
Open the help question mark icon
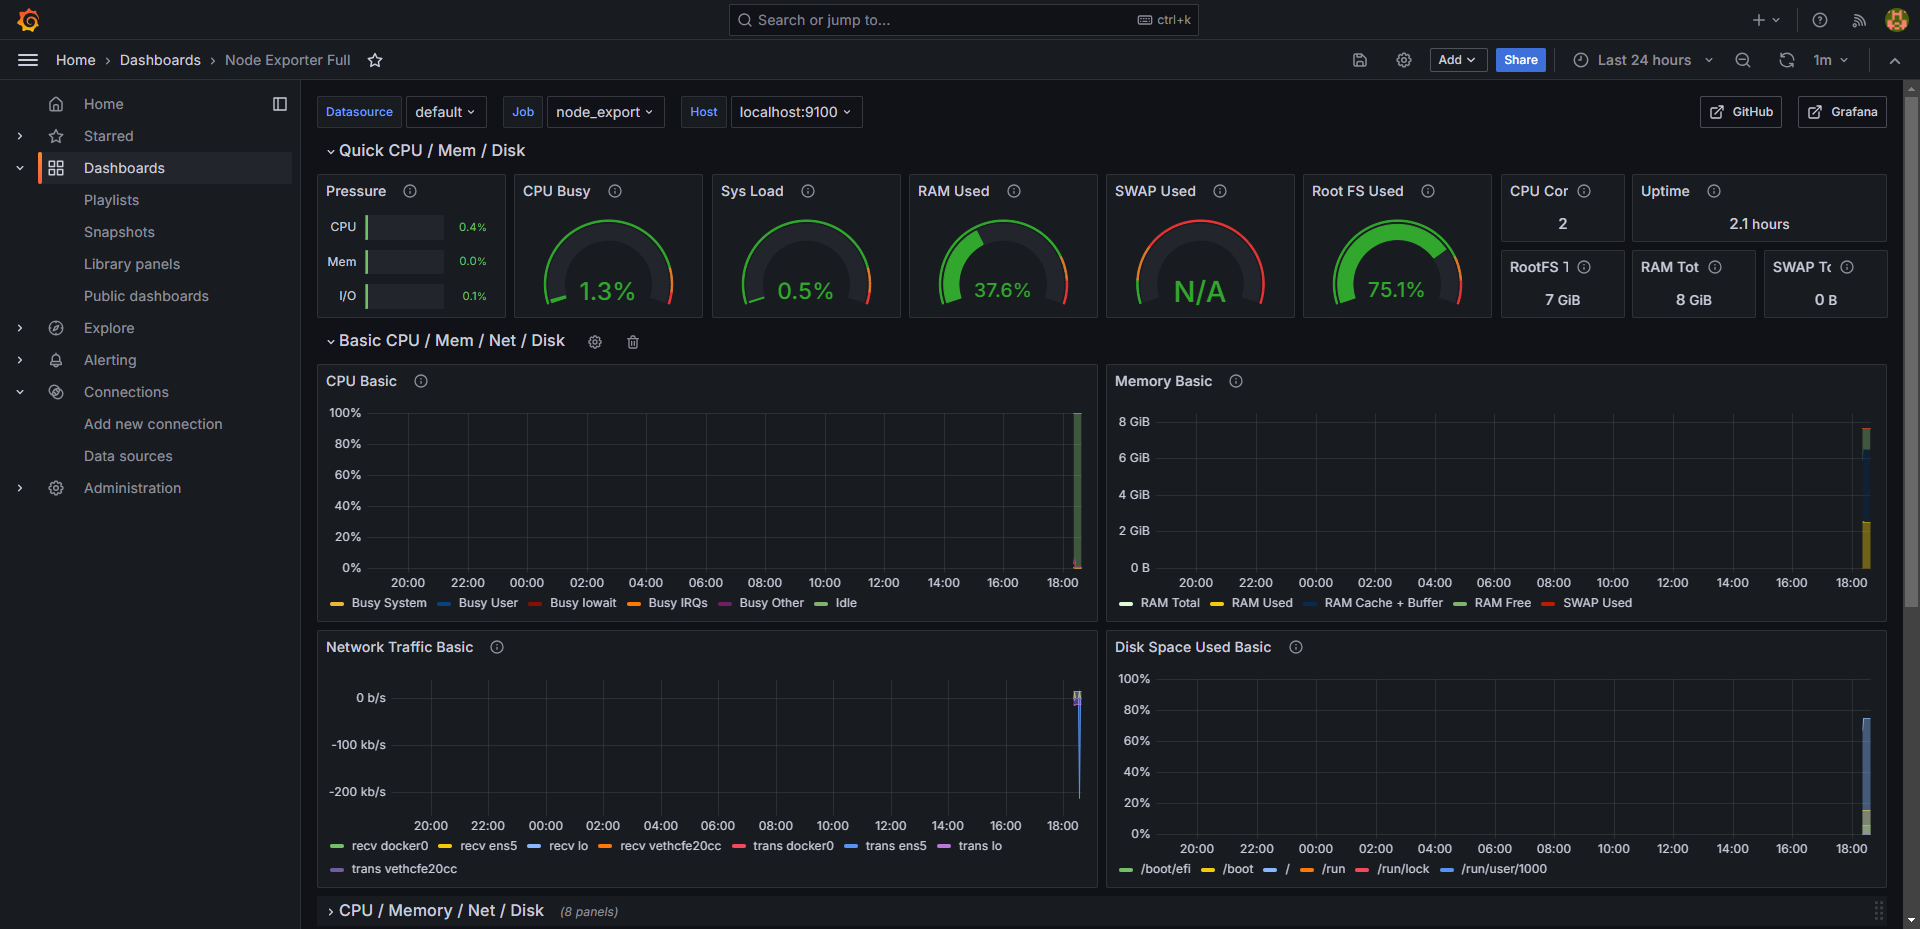[x=1820, y=20]
